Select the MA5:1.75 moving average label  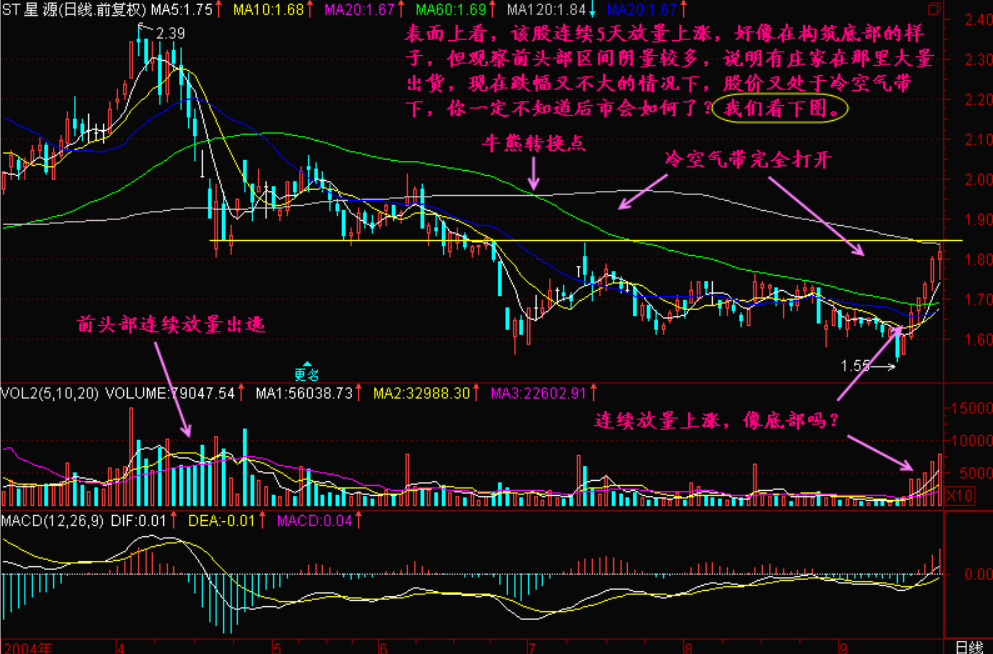pos(181,10)
